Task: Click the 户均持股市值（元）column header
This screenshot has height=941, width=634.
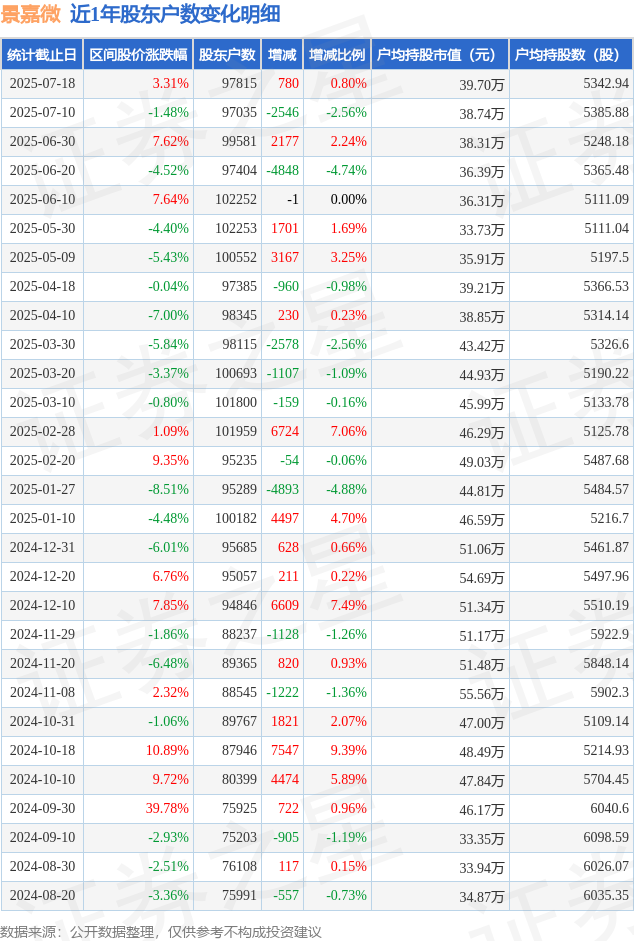Action: (x=439, y=55)
